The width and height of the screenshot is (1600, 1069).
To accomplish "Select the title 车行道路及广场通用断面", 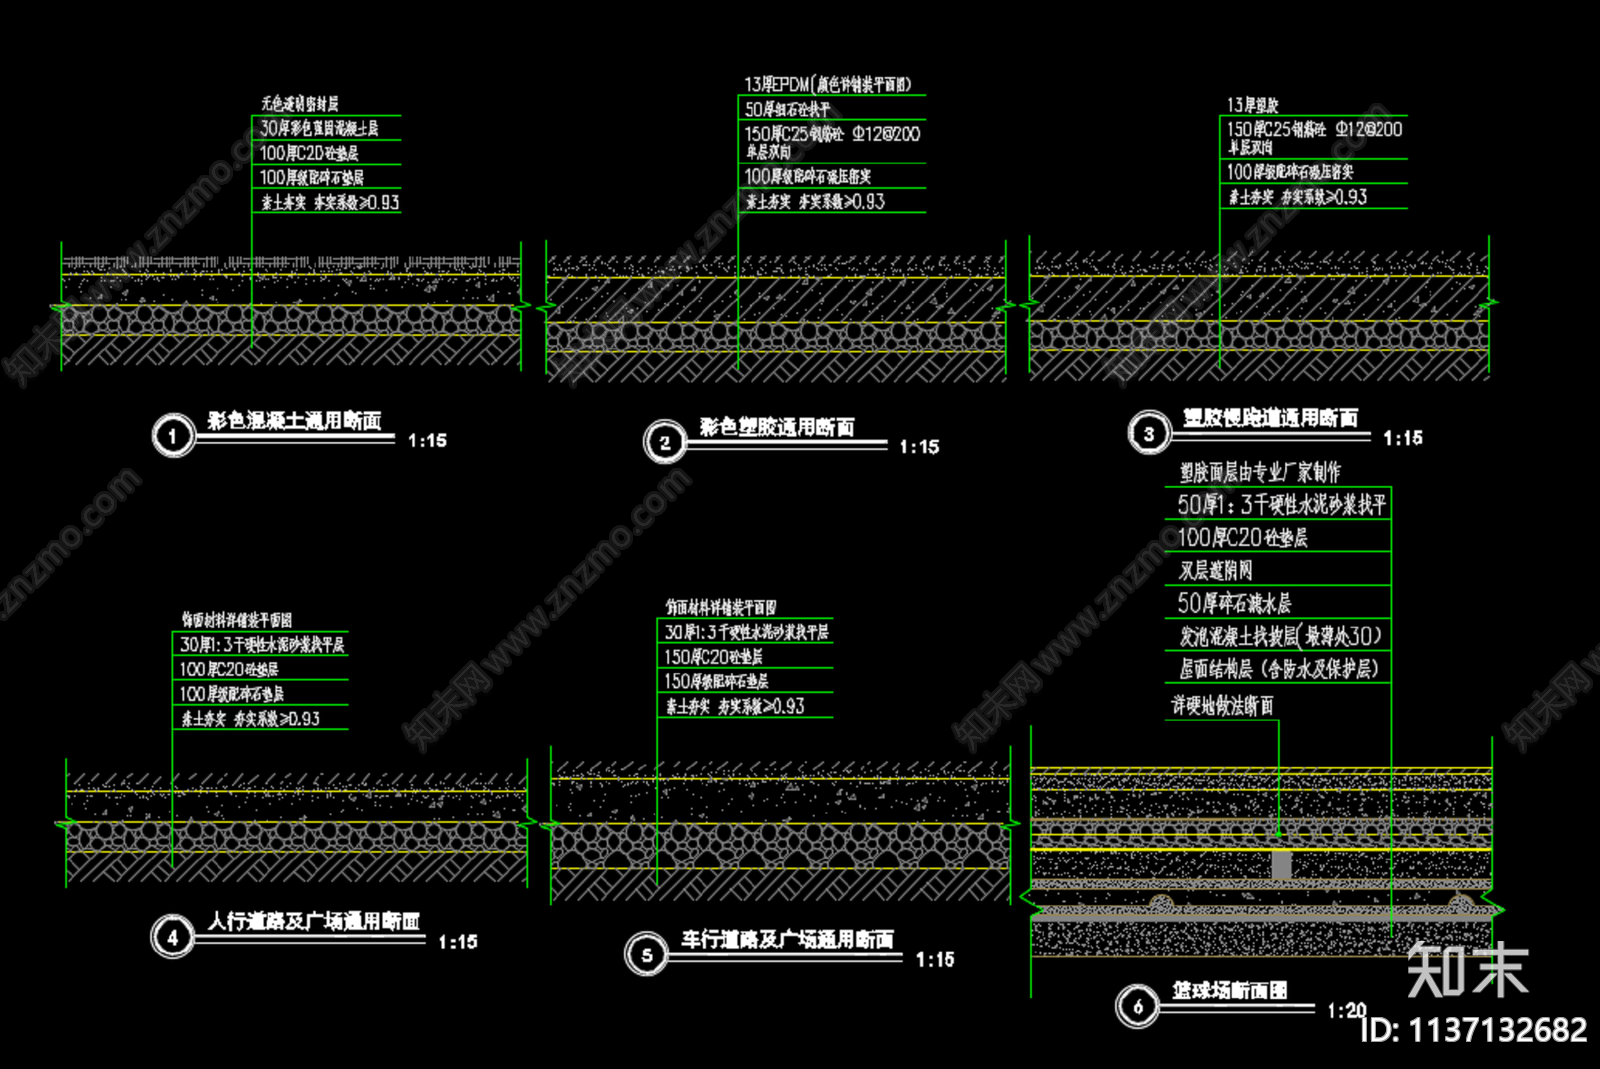I will (788, 939).
